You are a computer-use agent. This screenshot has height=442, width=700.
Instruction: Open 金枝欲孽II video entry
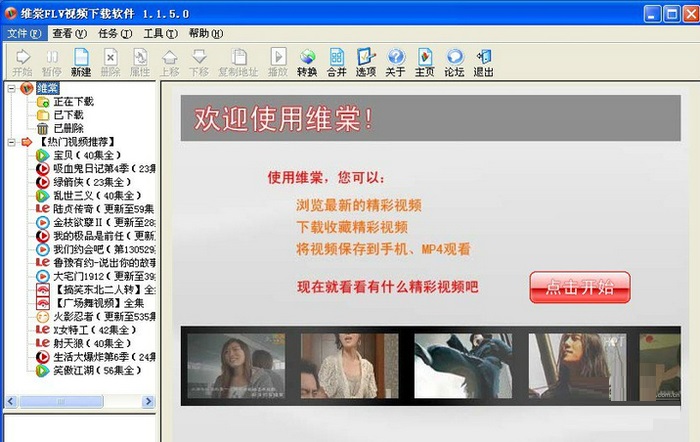pos(104,222)
